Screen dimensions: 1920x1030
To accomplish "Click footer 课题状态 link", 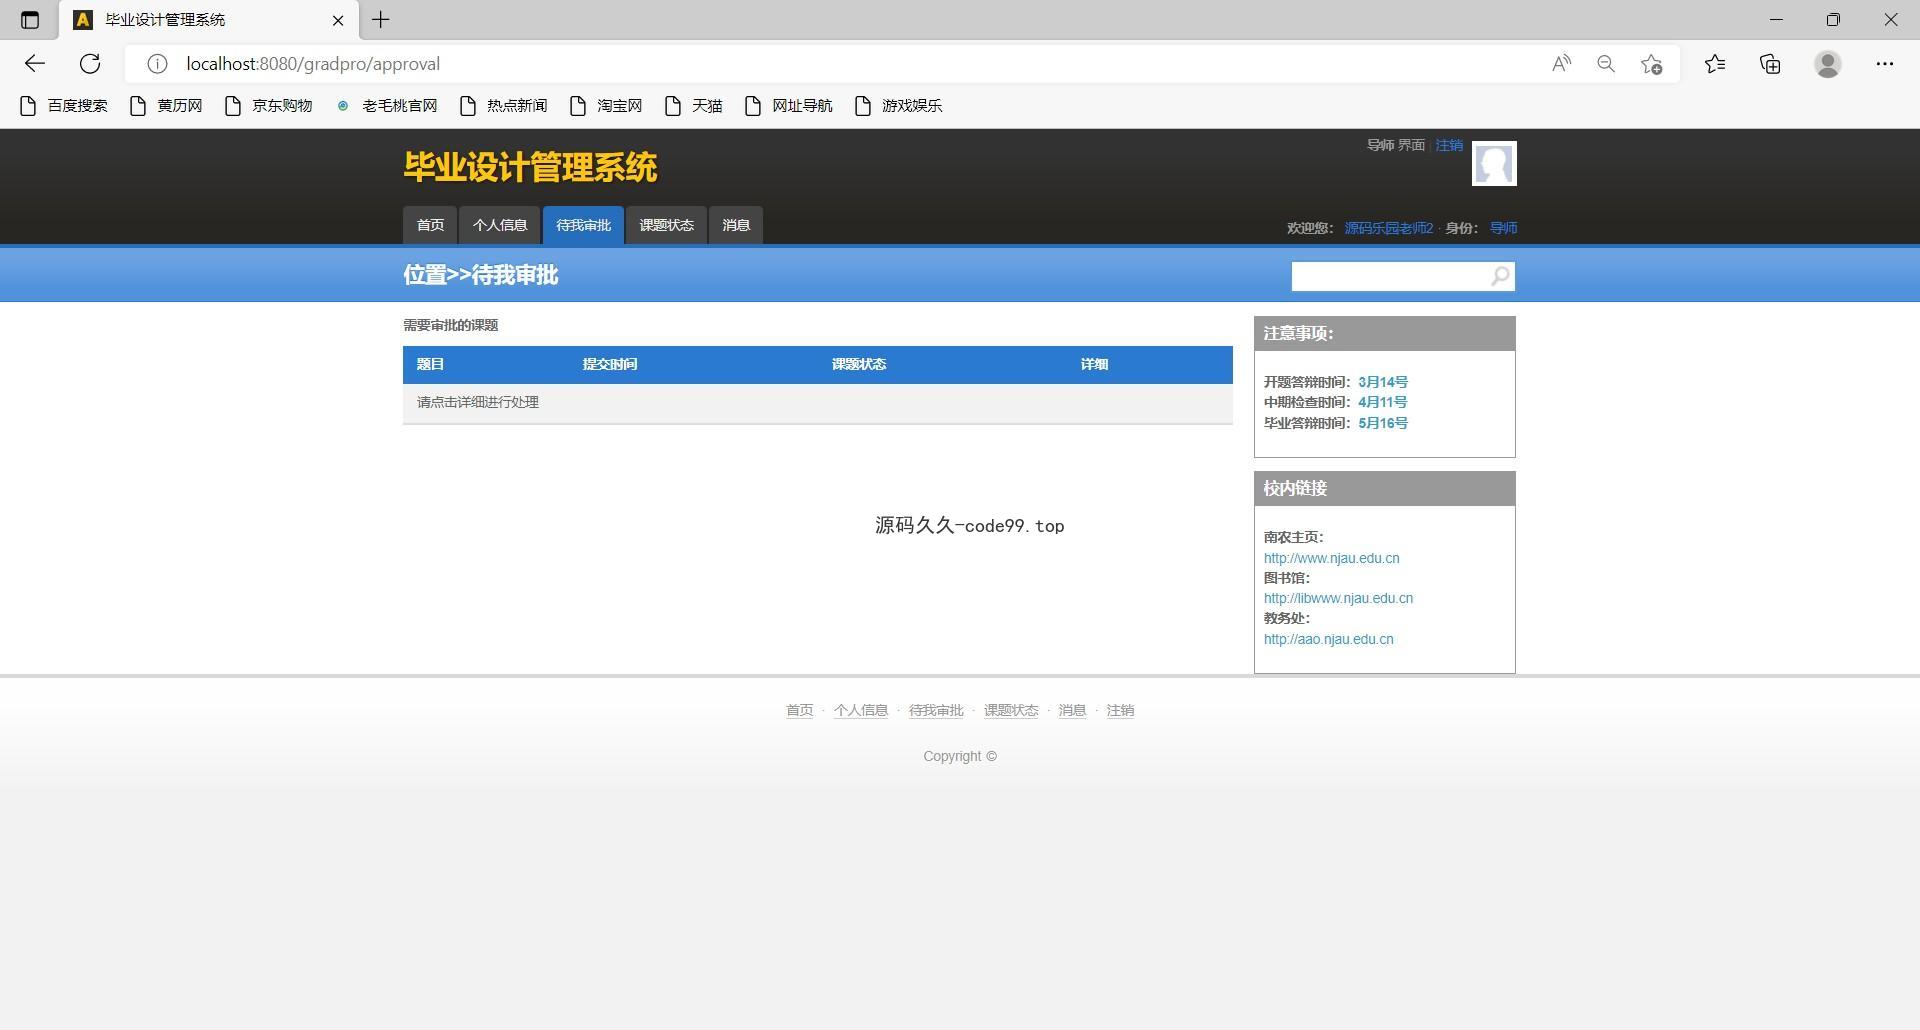I will click(1010, 710).
